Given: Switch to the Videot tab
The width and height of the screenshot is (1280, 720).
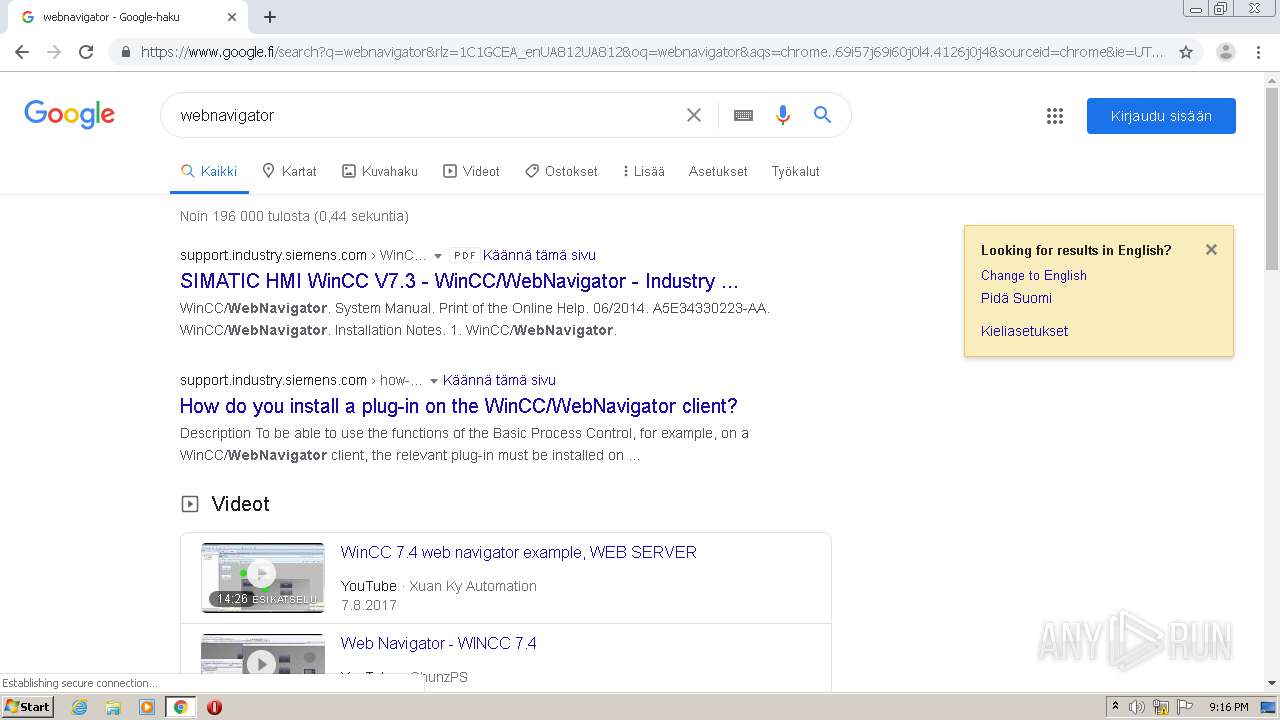Looking at the screenshot, I should click(x=471, y=171).
